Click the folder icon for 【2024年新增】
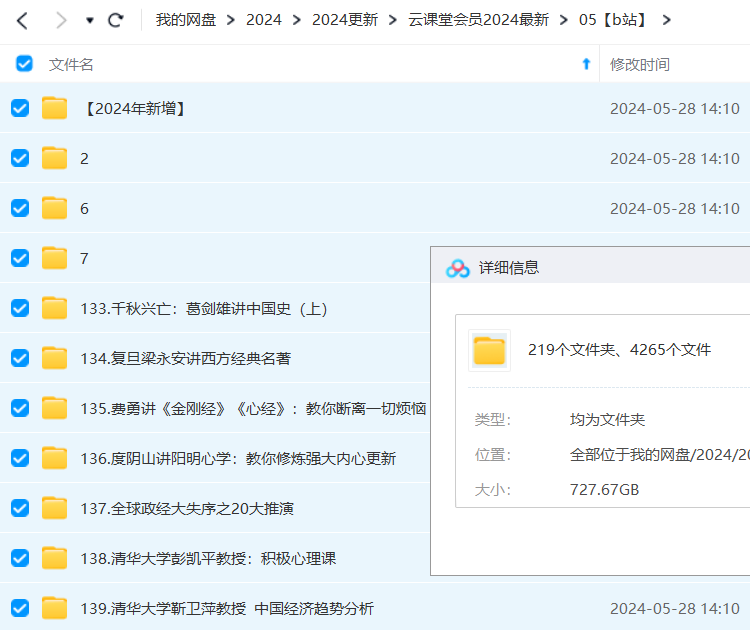Screen dimensions: 750x630 [54, 108]
